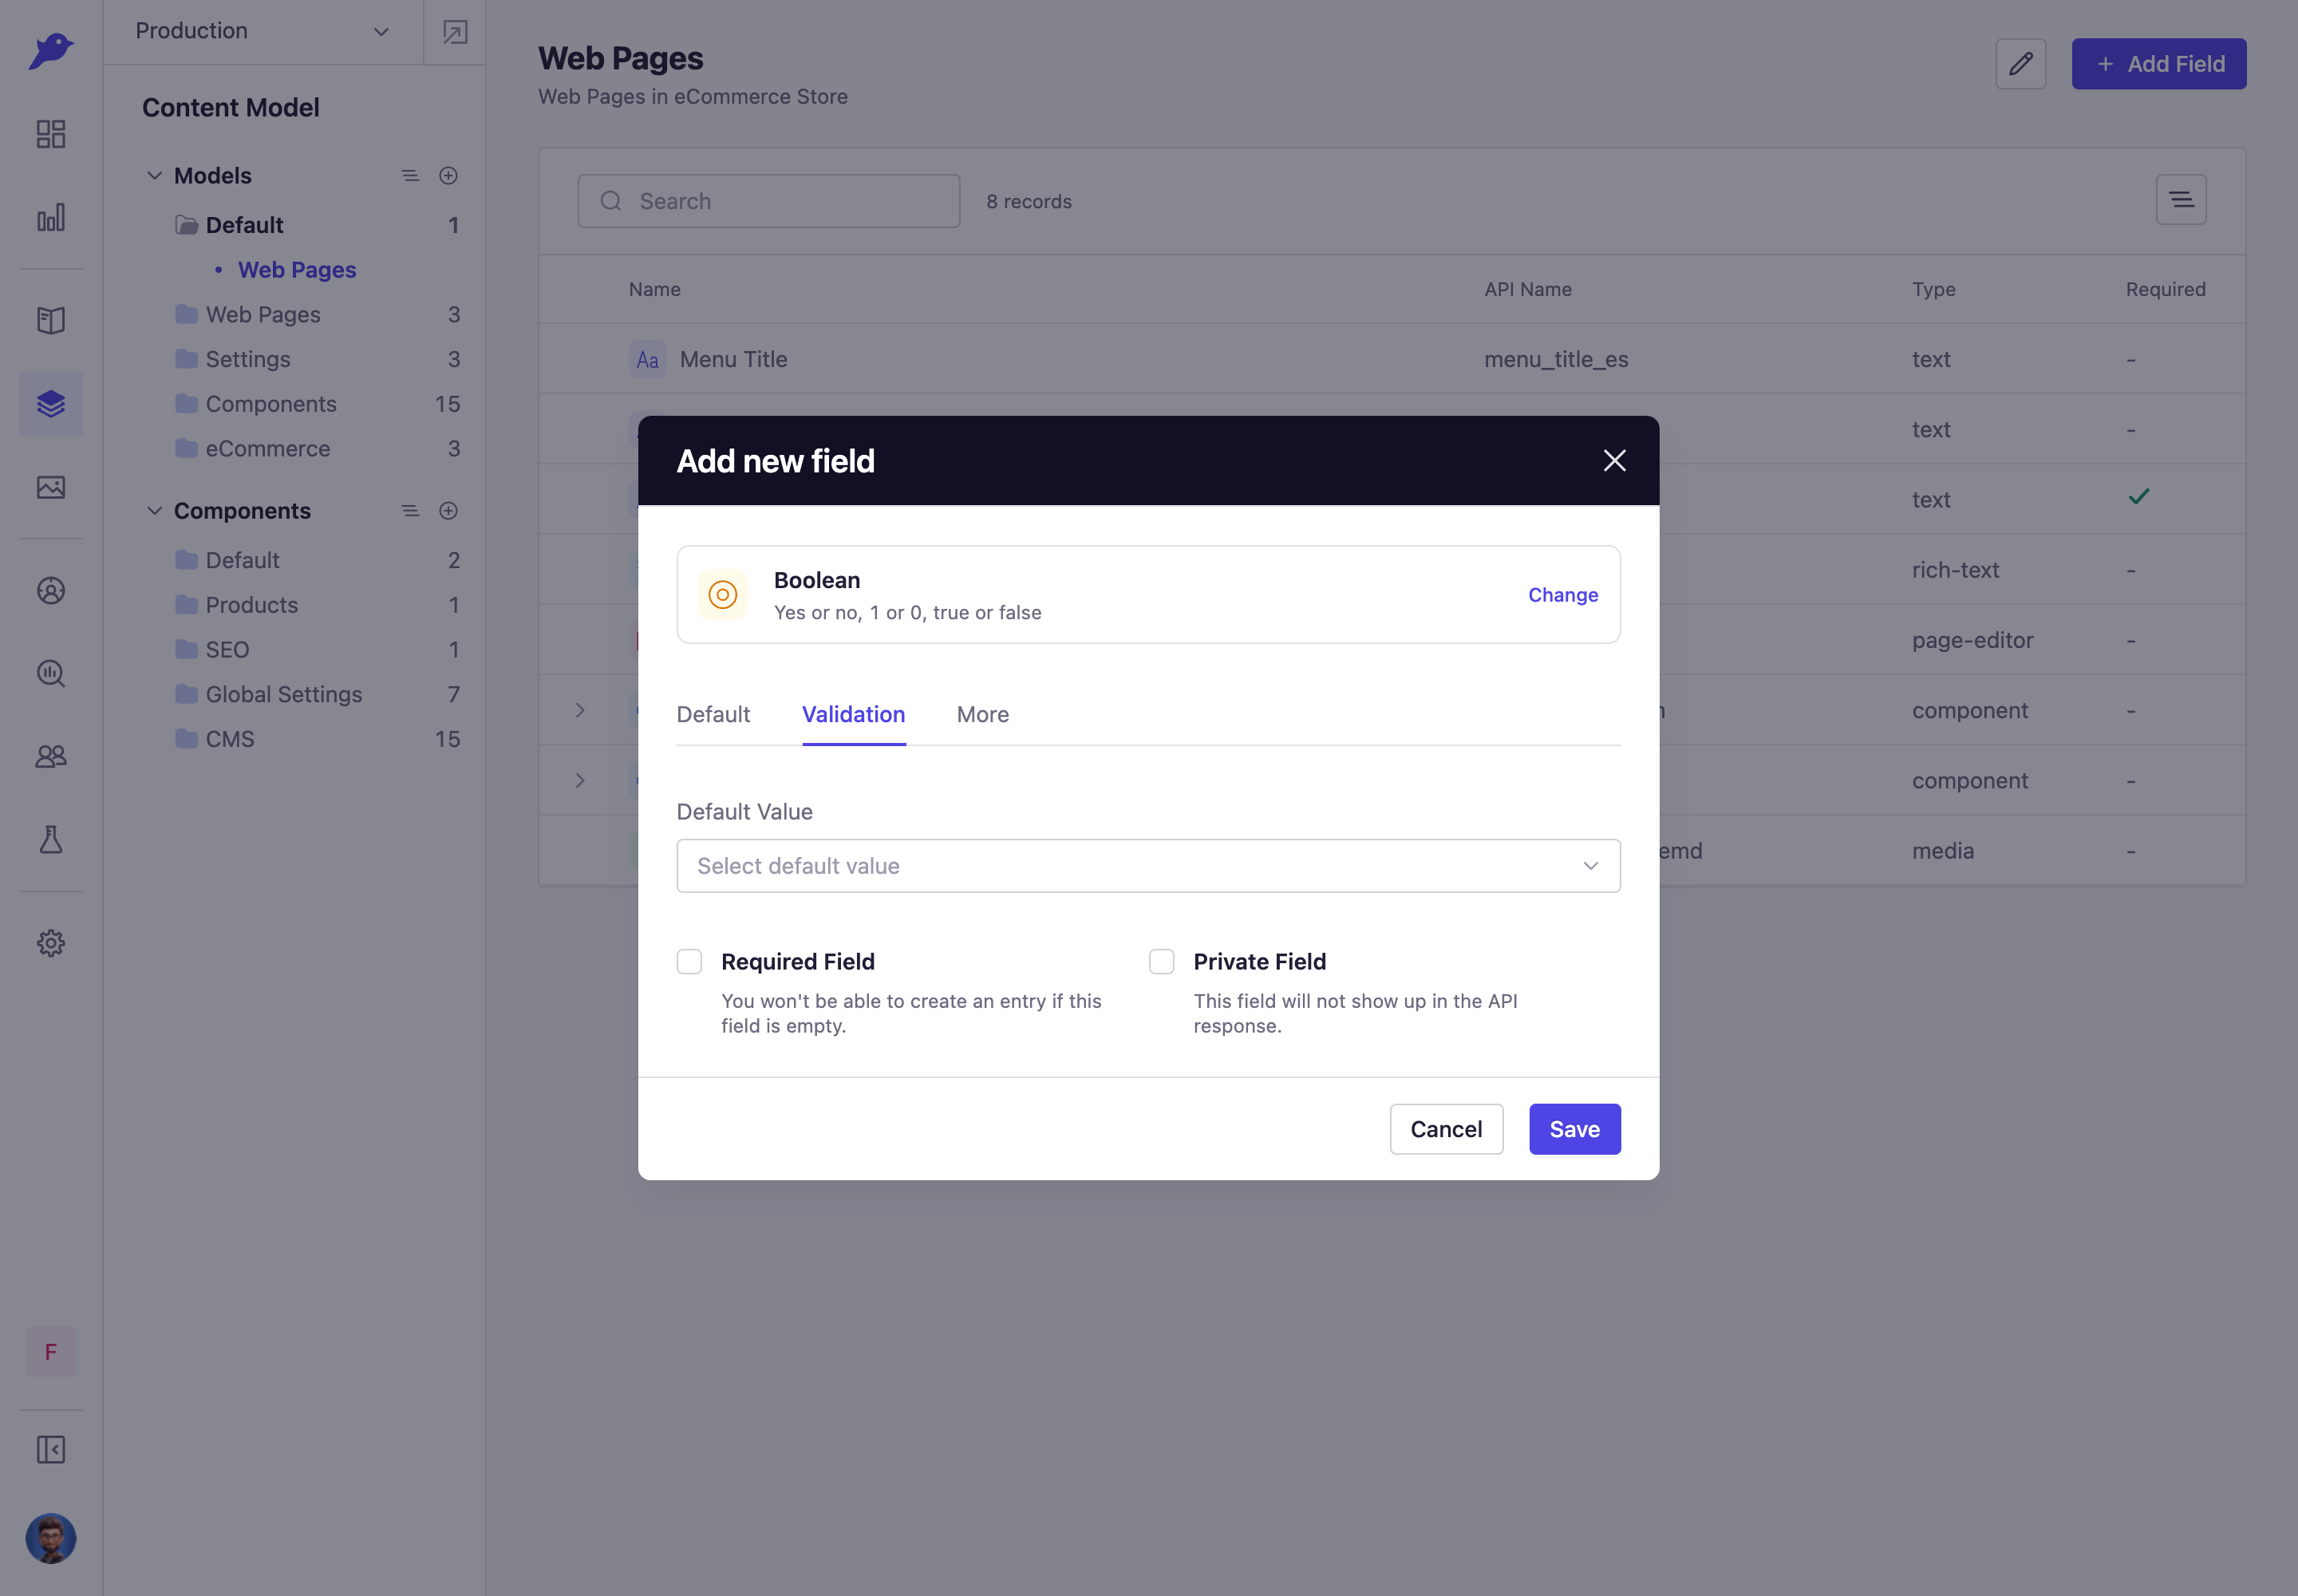Image resolution: width=2298 pixels, height=1596 pixels.
Task: Click the magnifier icon in Search box
Action: pos(611,201)
